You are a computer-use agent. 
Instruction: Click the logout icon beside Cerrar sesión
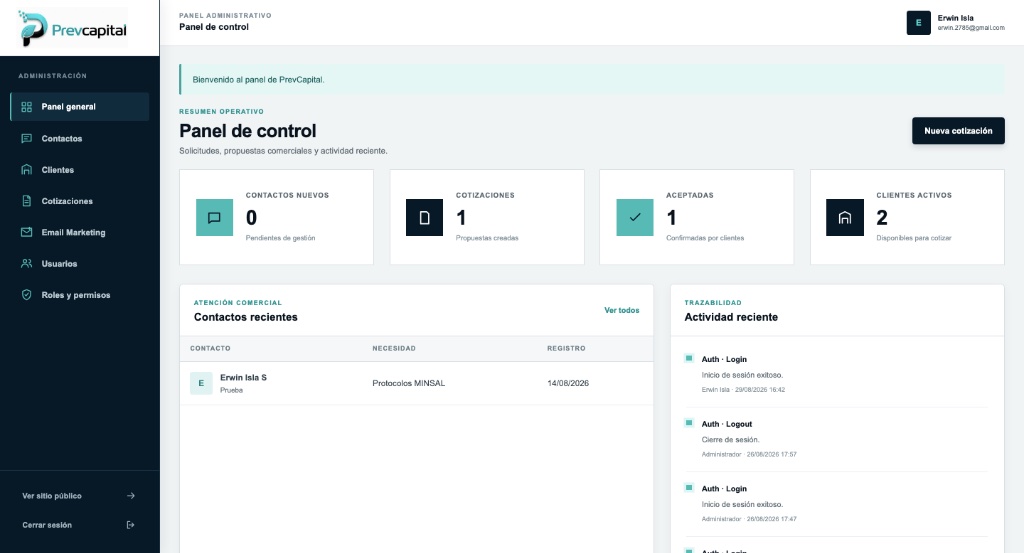(x=131, y=525)
